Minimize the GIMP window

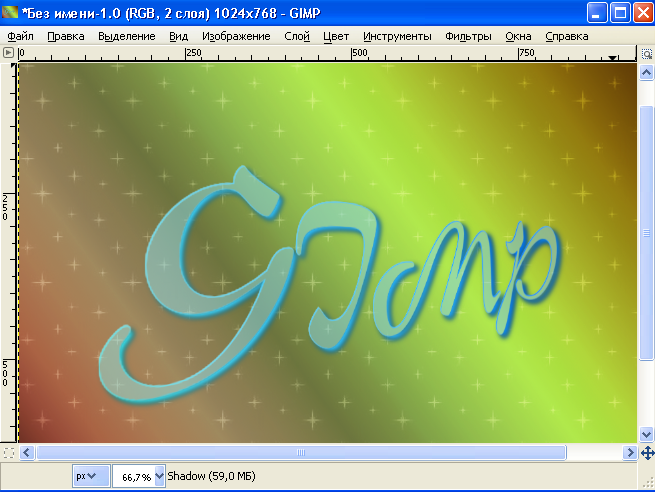597,13
